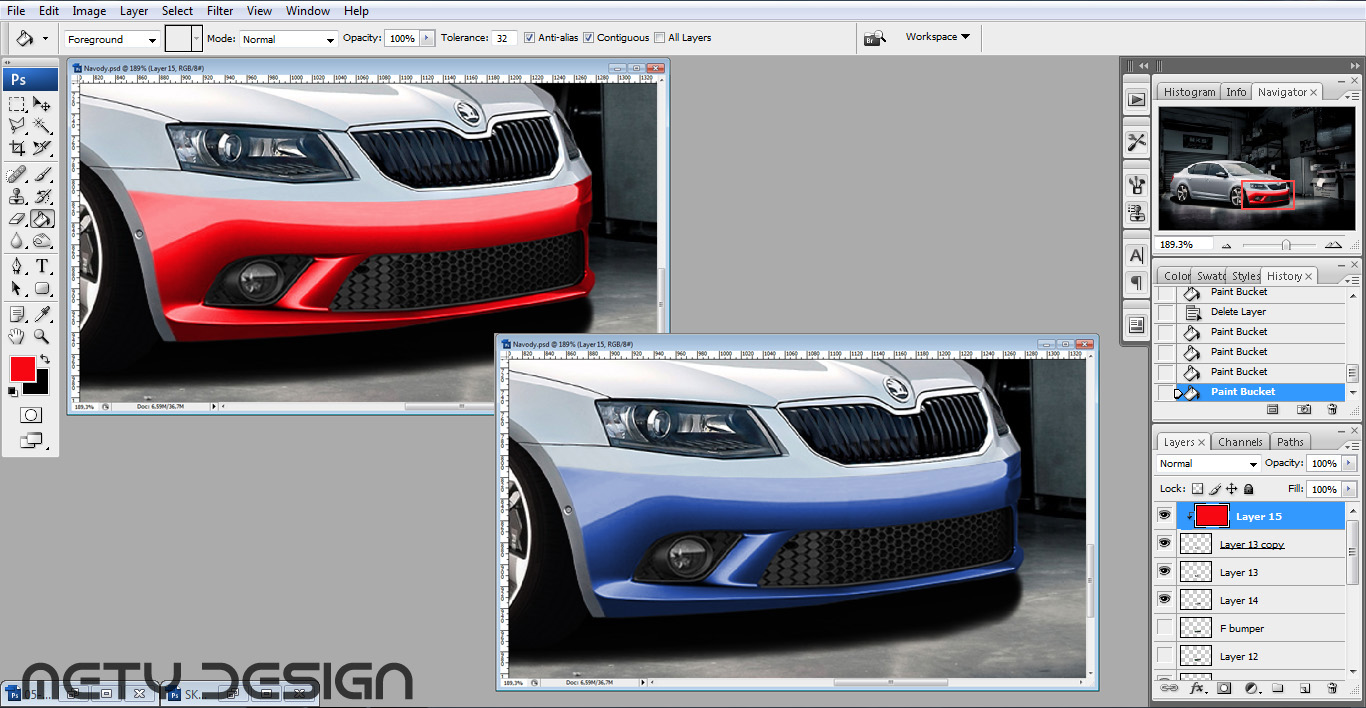The height and width of the screenshot is (708, 1366).
Task: Select the Polygonal Lasso tool
Action: pos(17,126)
